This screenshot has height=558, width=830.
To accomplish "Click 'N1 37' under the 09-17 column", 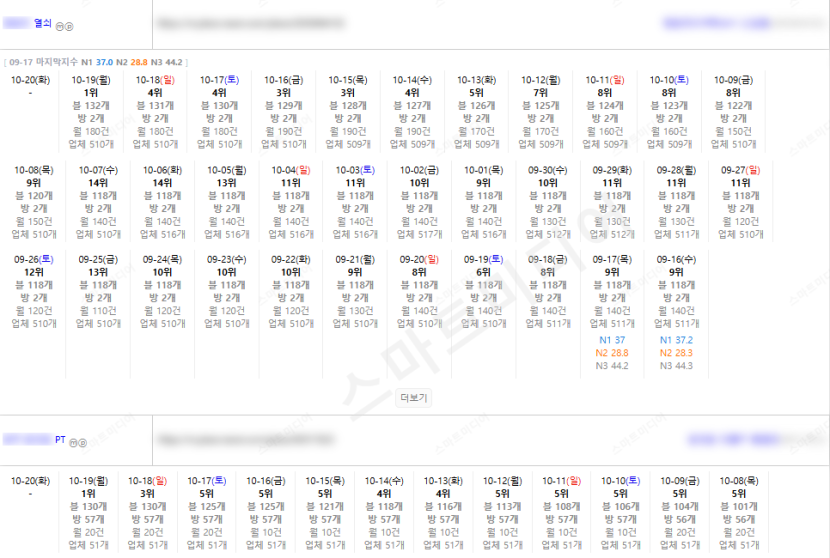I will pos(612,340).
